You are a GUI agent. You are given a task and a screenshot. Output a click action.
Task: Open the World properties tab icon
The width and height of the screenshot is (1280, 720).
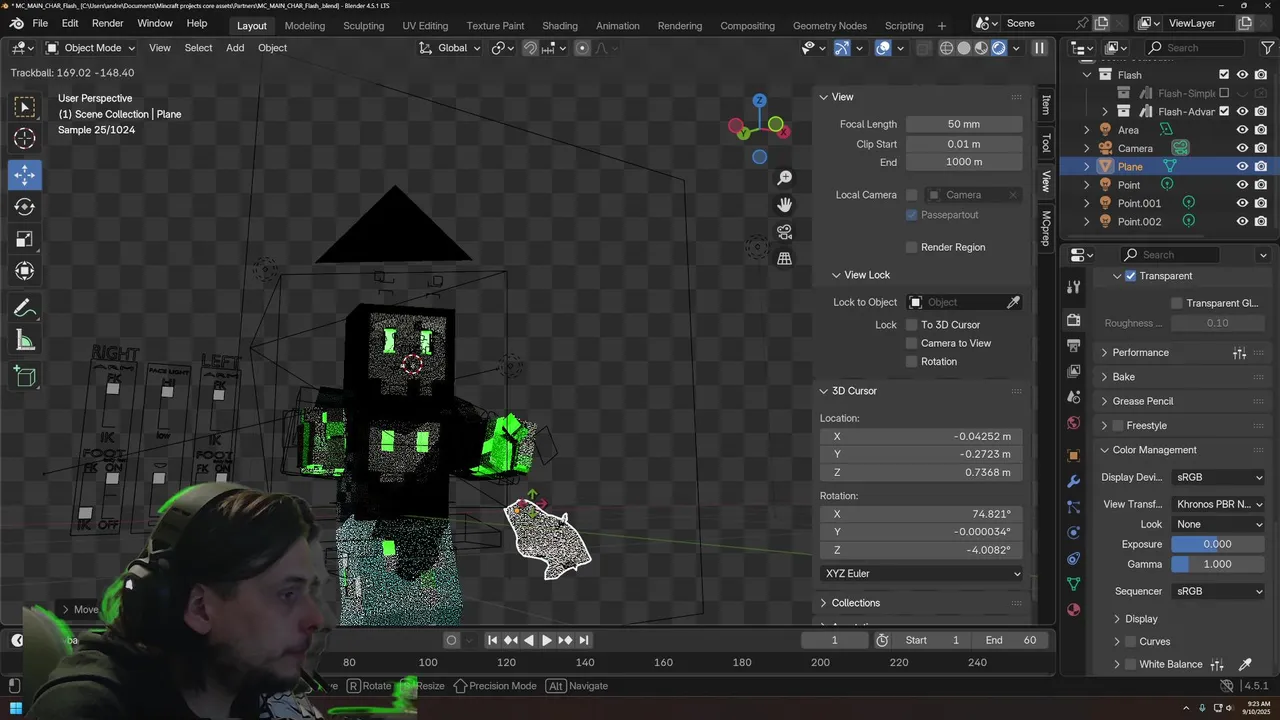tap(1074, 423)
